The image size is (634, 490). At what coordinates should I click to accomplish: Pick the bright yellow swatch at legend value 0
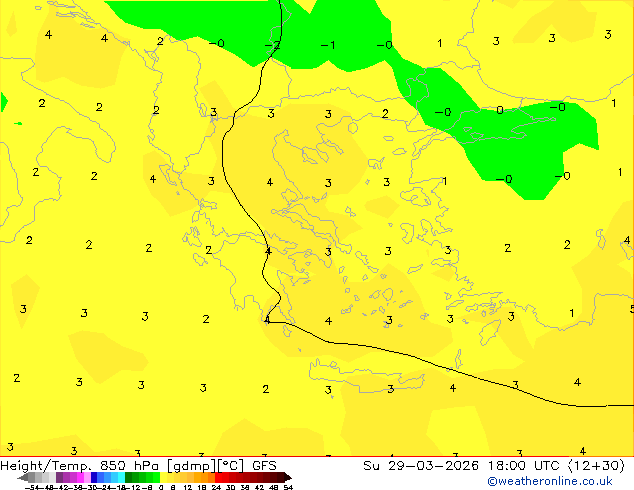click(x=163, y=477)
